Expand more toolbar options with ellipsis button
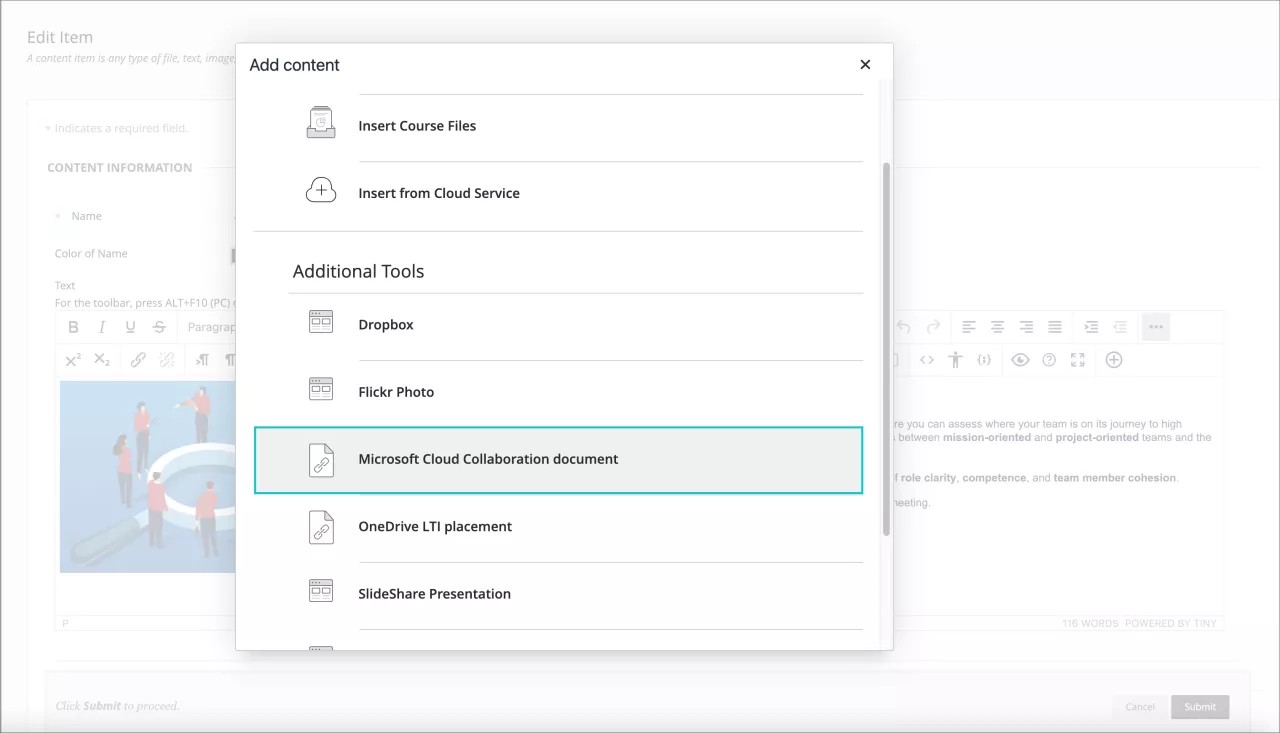 pos(1156,326)
